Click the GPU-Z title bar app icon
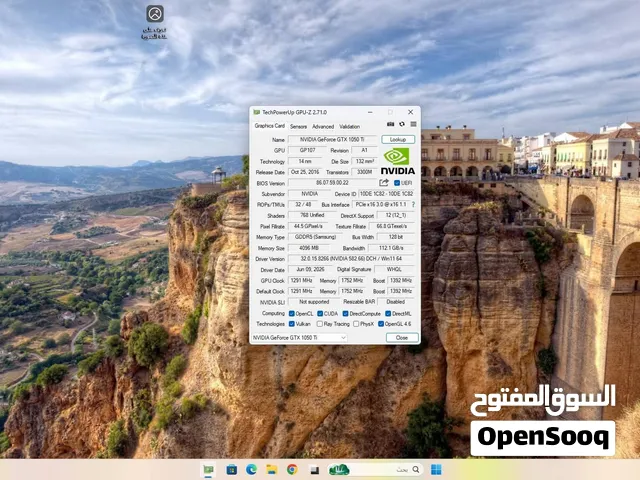The width and height of the screenshot is (640, 480). click(x=256, y=112)
